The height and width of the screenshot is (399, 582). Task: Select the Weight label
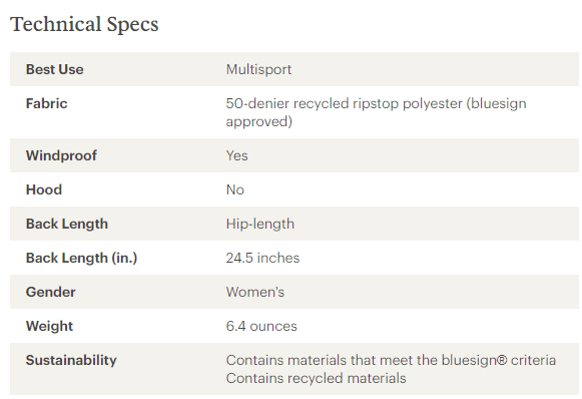click(x=49, y=326)
